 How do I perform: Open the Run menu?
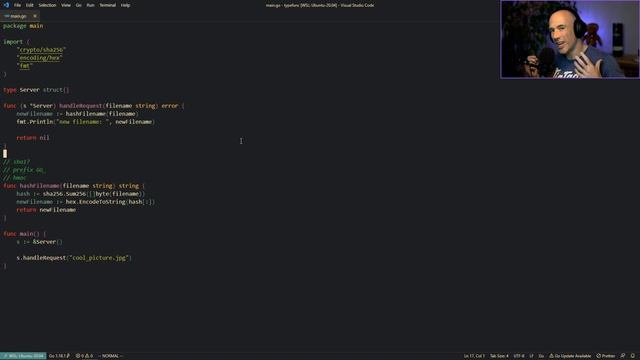click(x=90, y=5)
